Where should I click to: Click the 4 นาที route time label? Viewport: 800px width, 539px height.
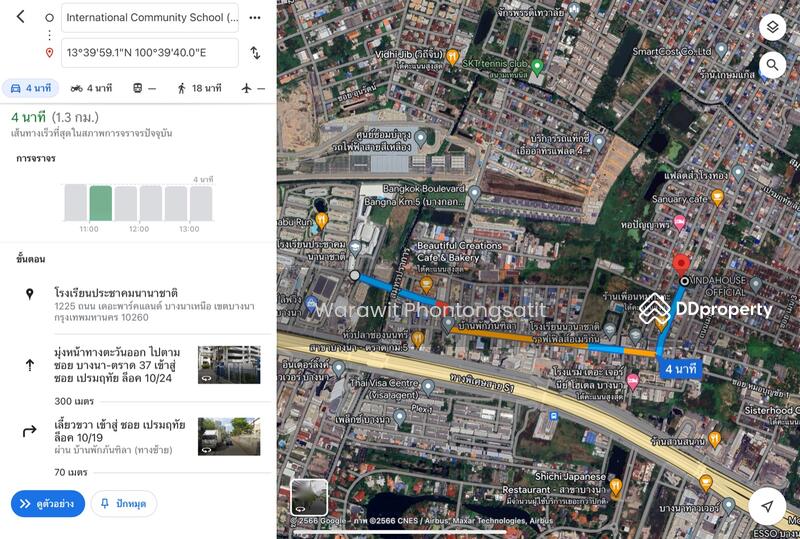click(x=681, y=369)
